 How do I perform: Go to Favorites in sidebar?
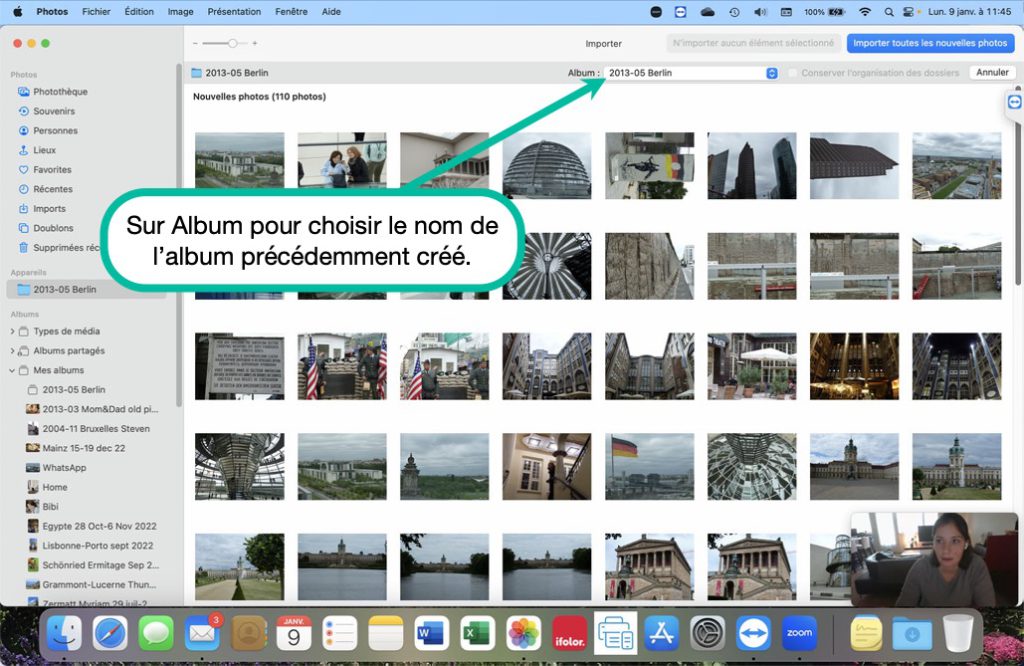tap(52, 170)
